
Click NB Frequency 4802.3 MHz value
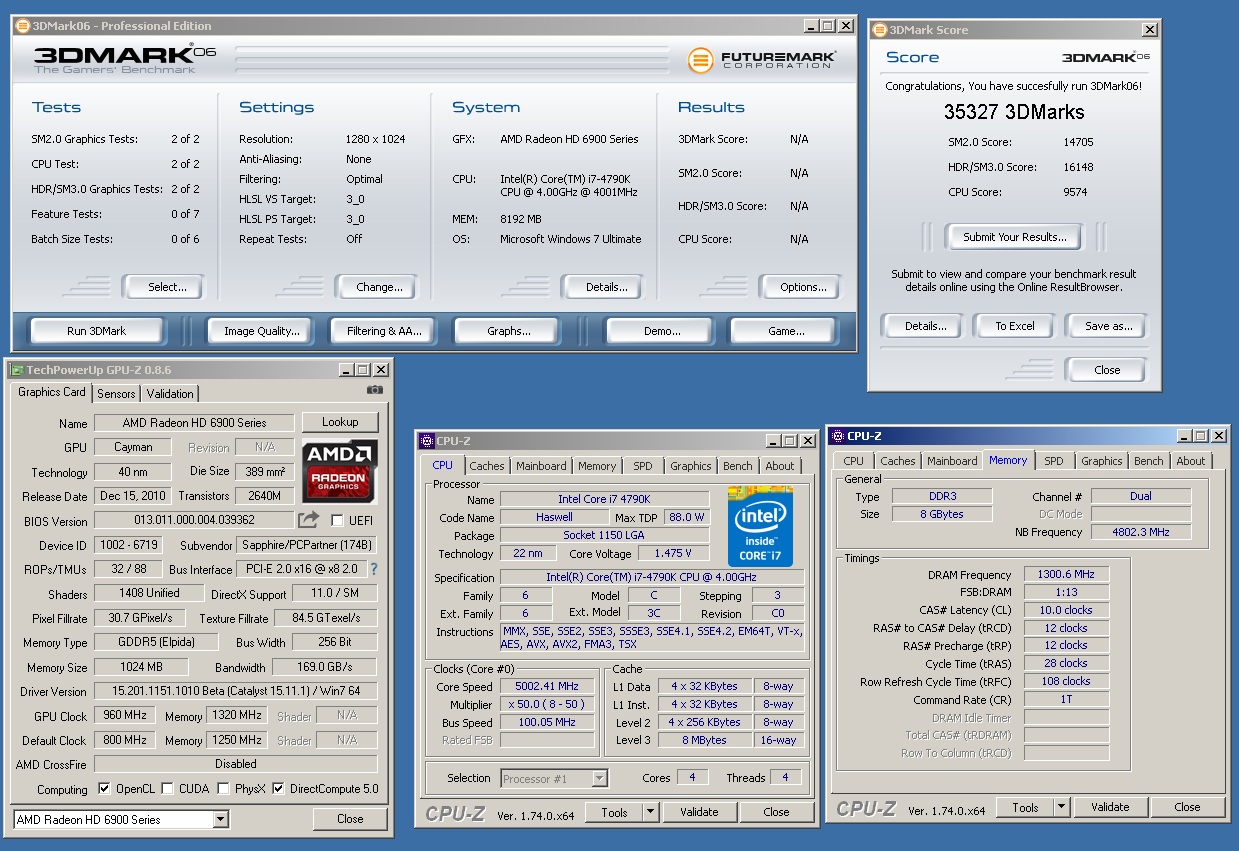(x=1141, y=532)
